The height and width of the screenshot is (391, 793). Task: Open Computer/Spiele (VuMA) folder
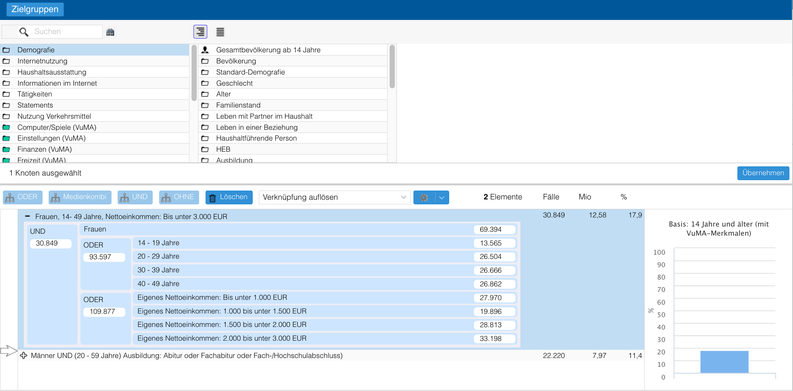(95, 127)
